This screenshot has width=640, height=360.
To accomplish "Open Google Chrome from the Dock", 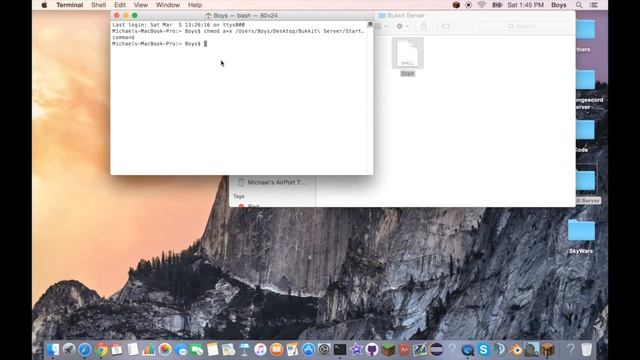I will coord(101,350).
